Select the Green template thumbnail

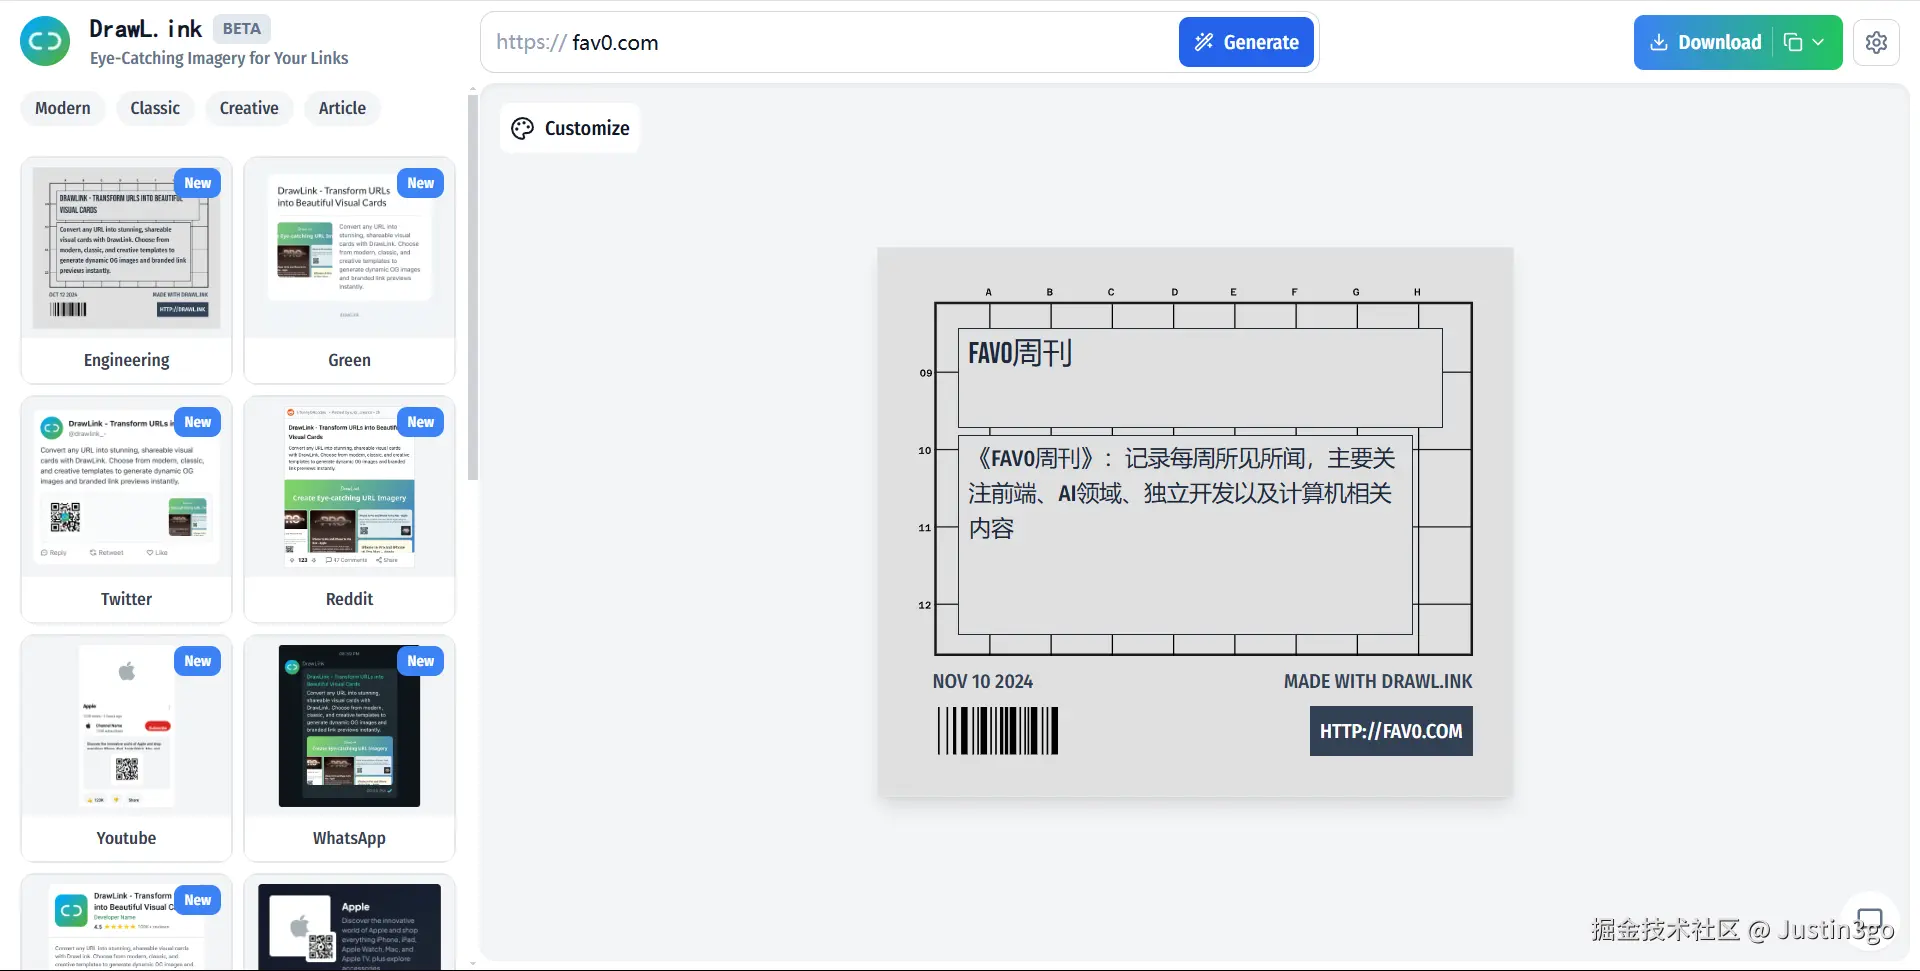(349, 249)
